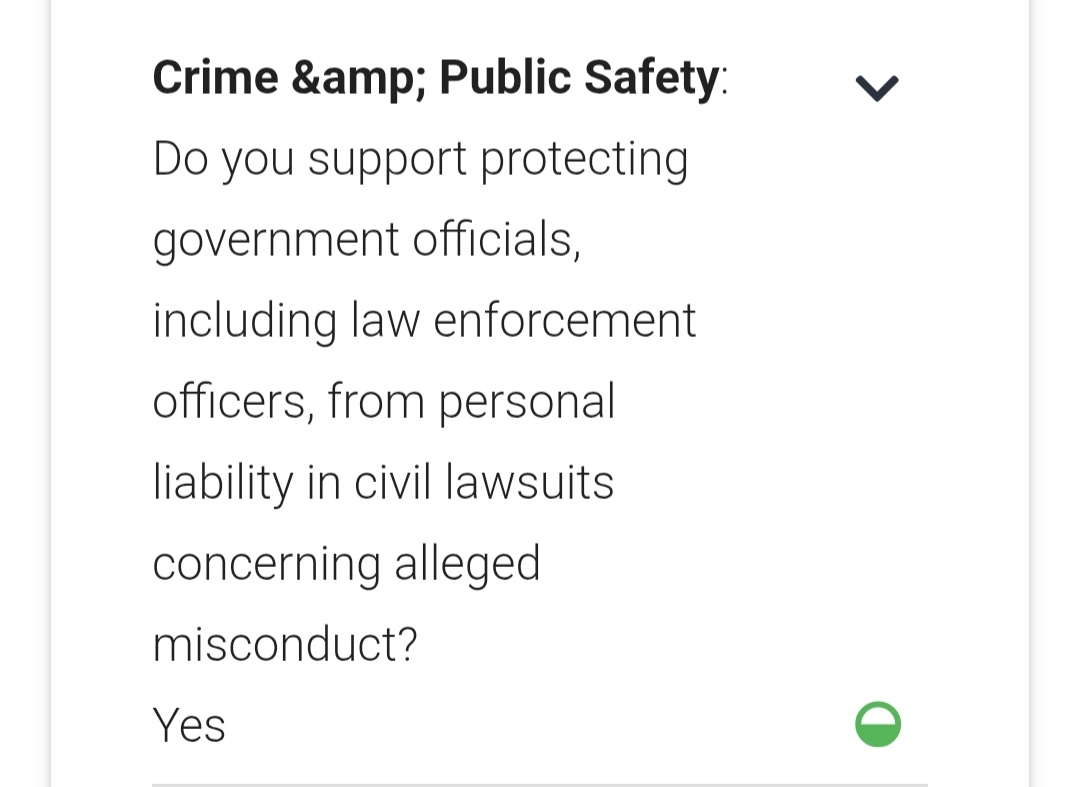The height and width of the screenshot is (787, 1080).
Task: Tap the "government officials," text line
Action: [x=367, y=240]
